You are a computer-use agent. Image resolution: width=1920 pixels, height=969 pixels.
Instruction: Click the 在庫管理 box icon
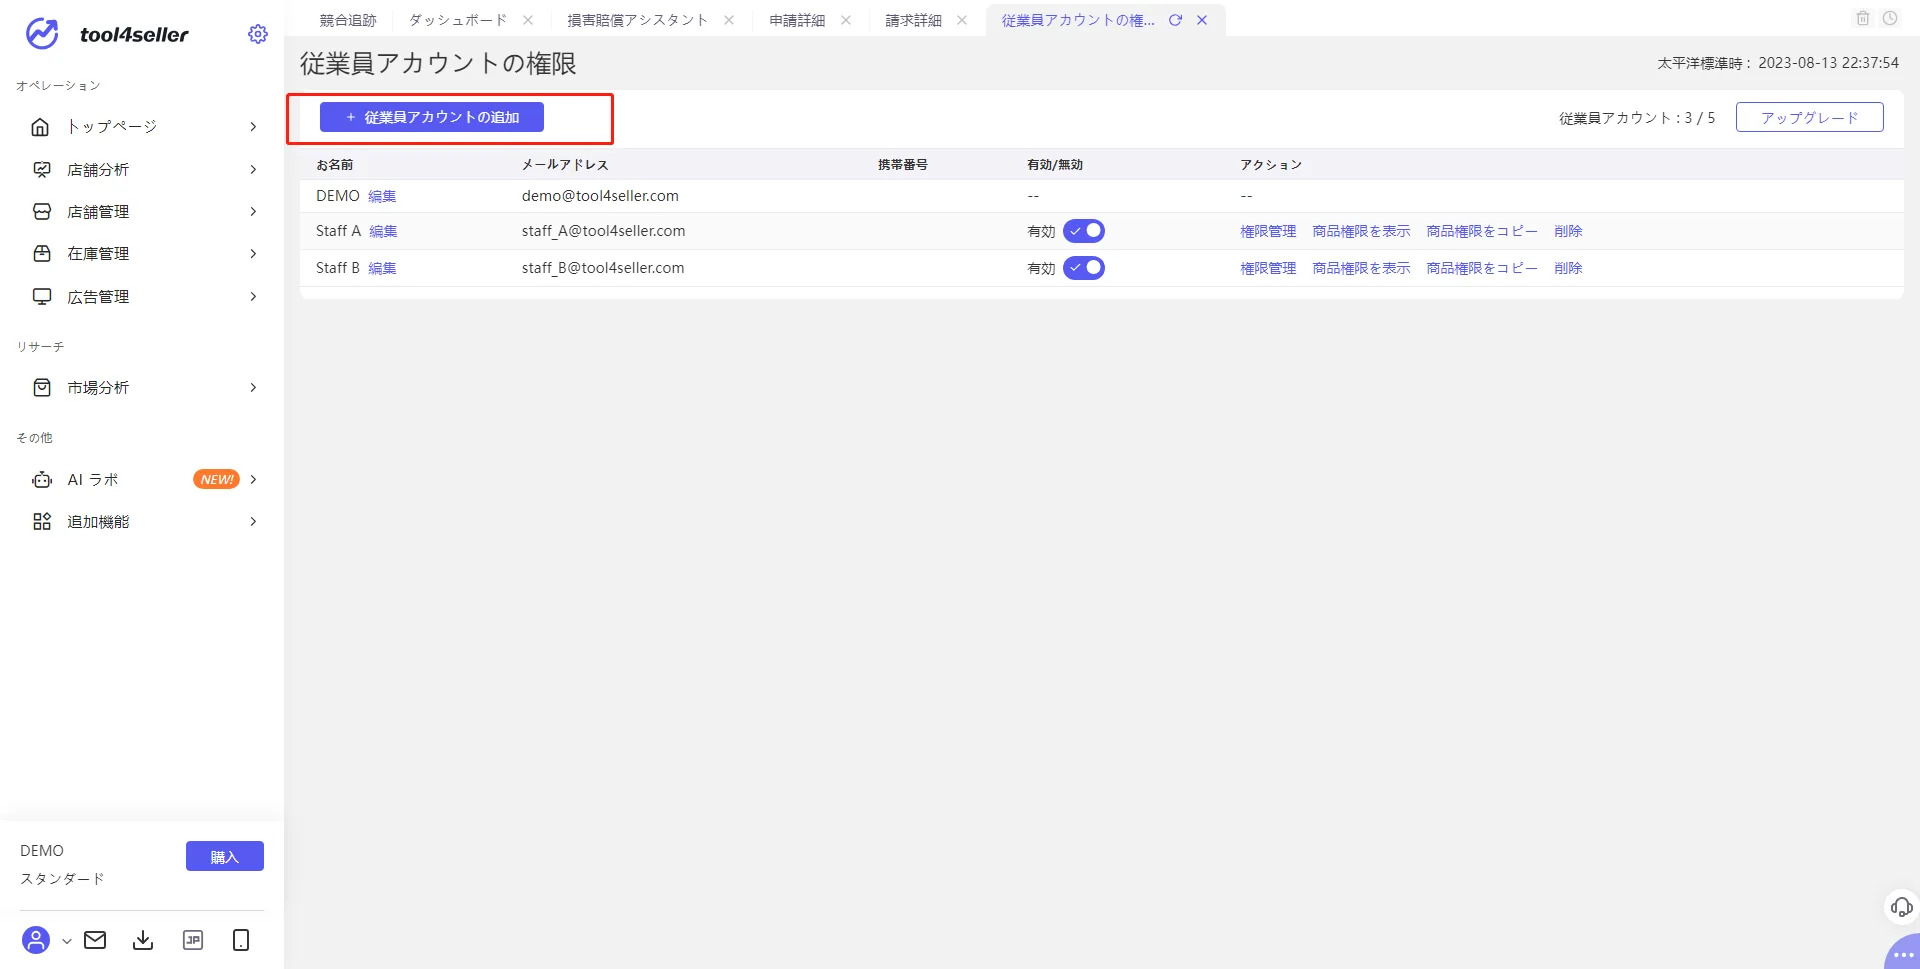point(42,254)
